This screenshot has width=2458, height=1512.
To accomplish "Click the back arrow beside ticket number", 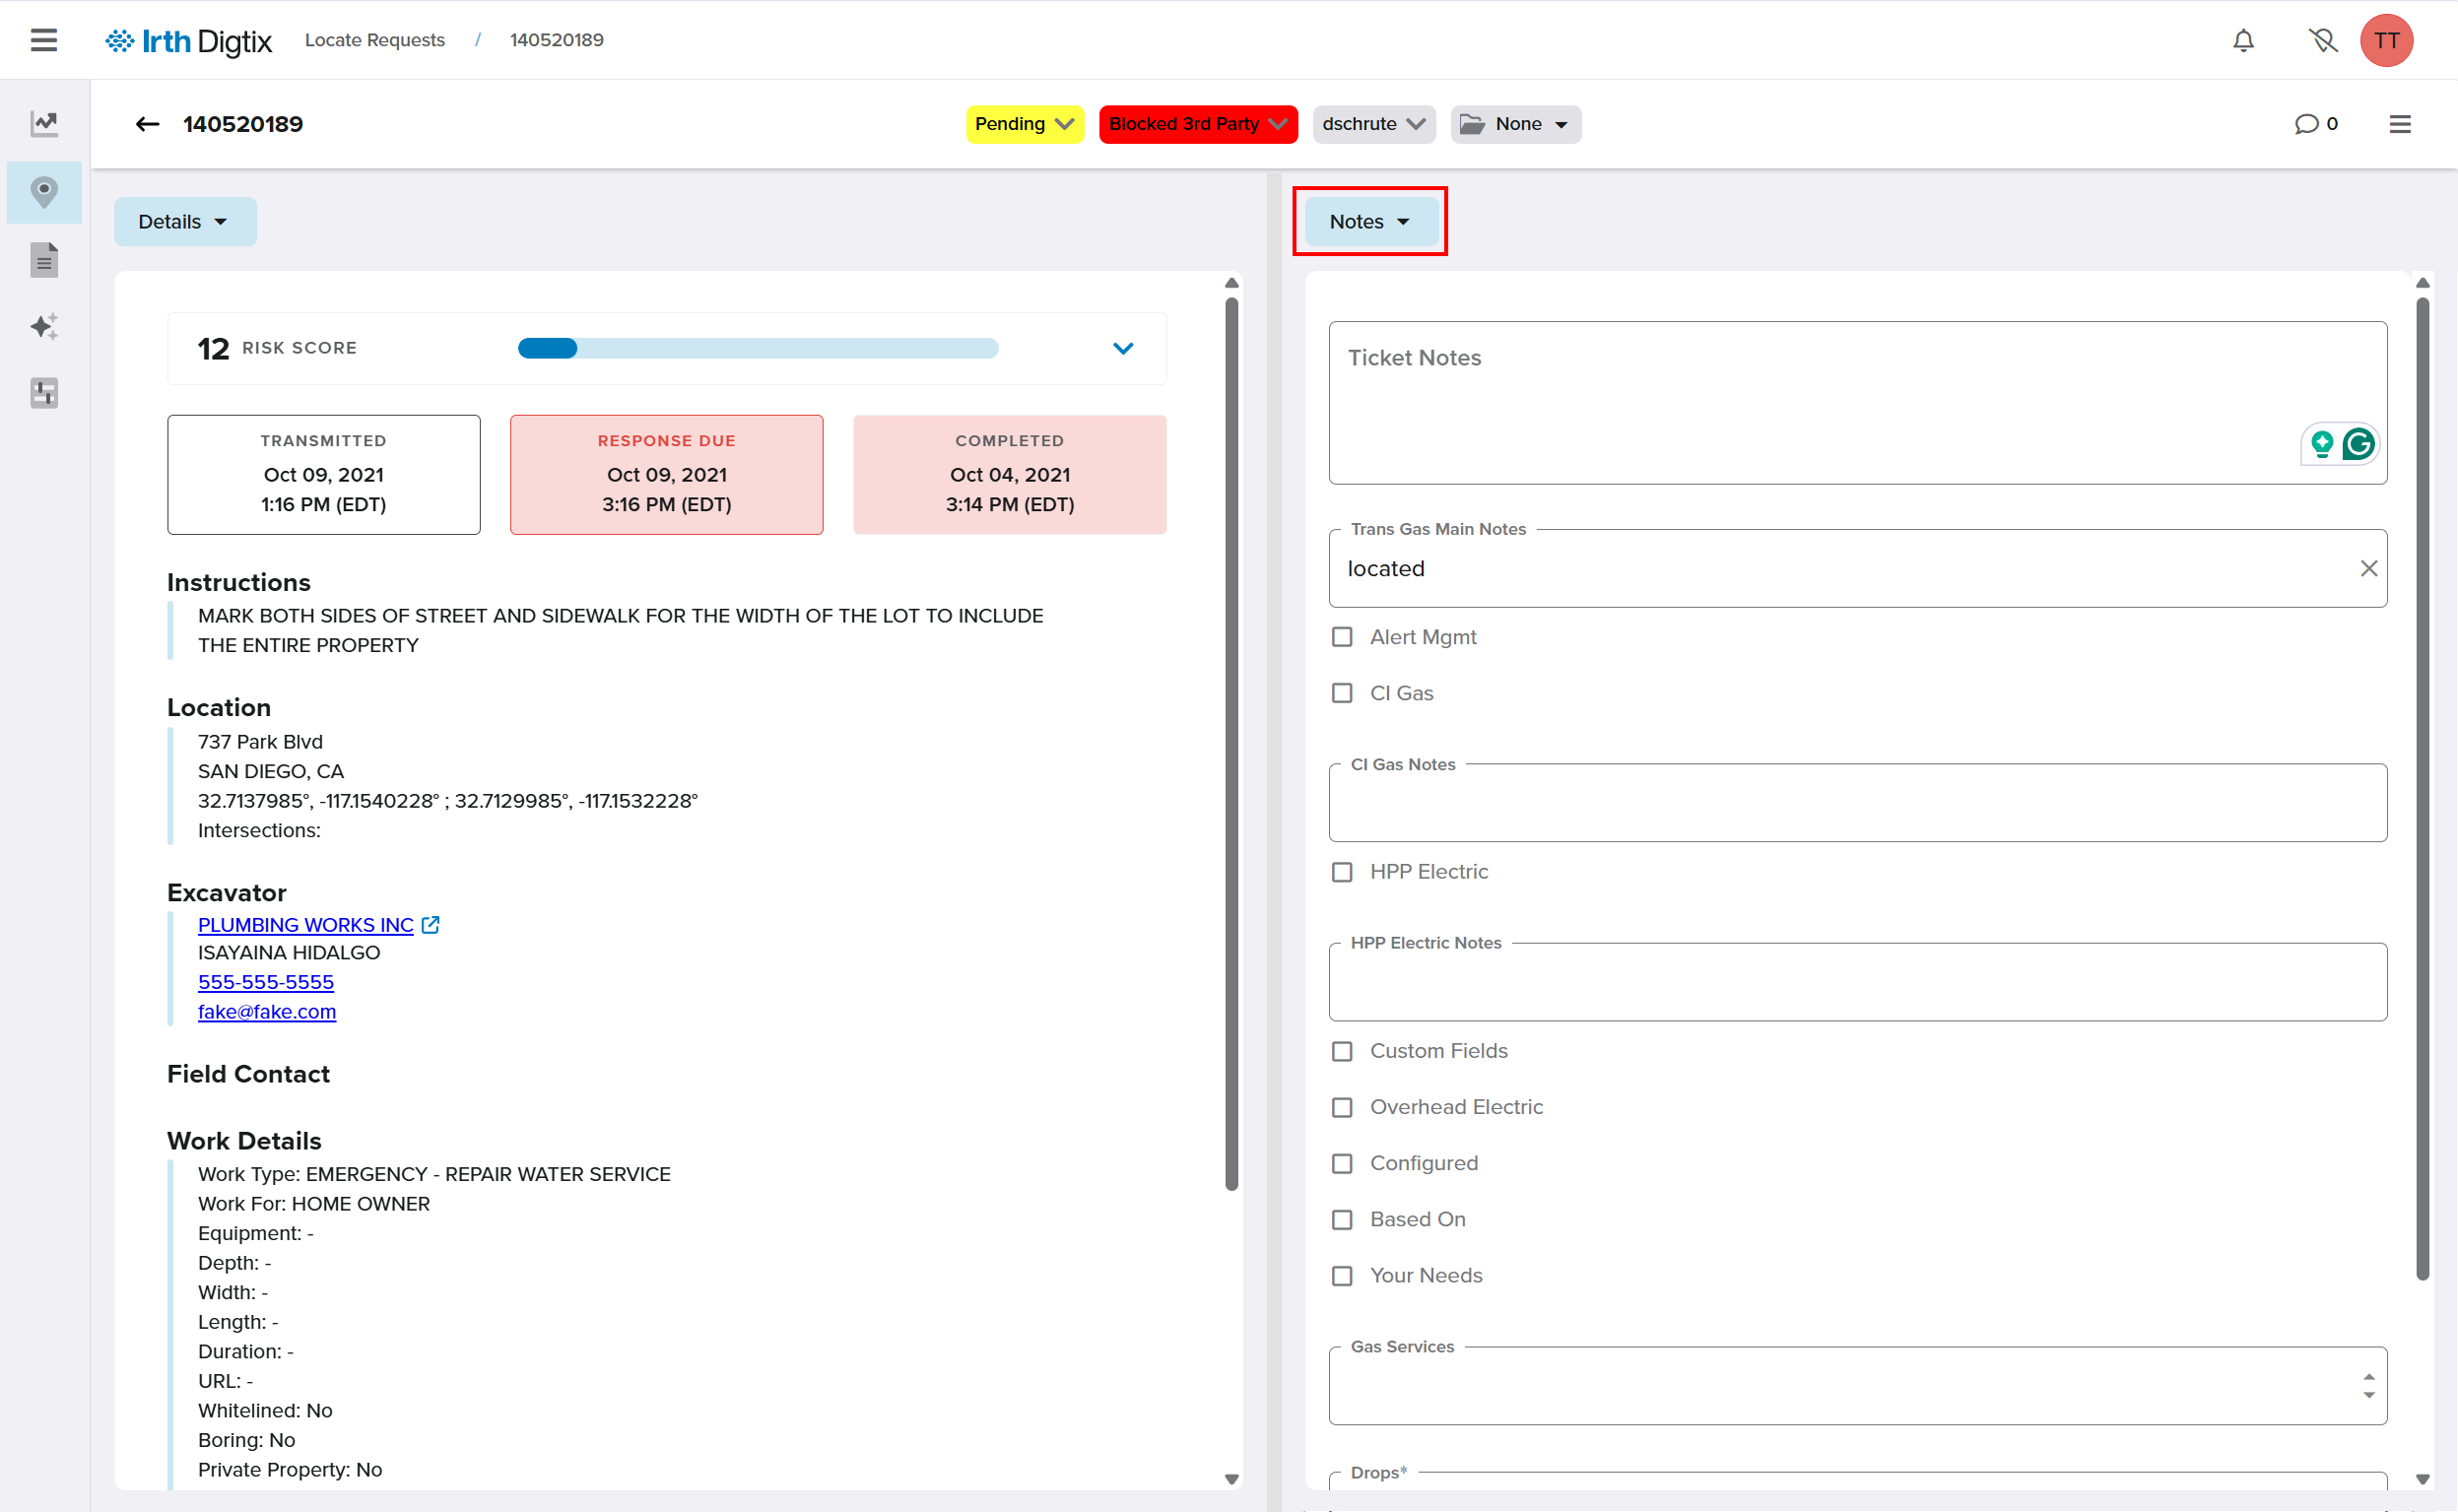I will (x=147, y=124).
